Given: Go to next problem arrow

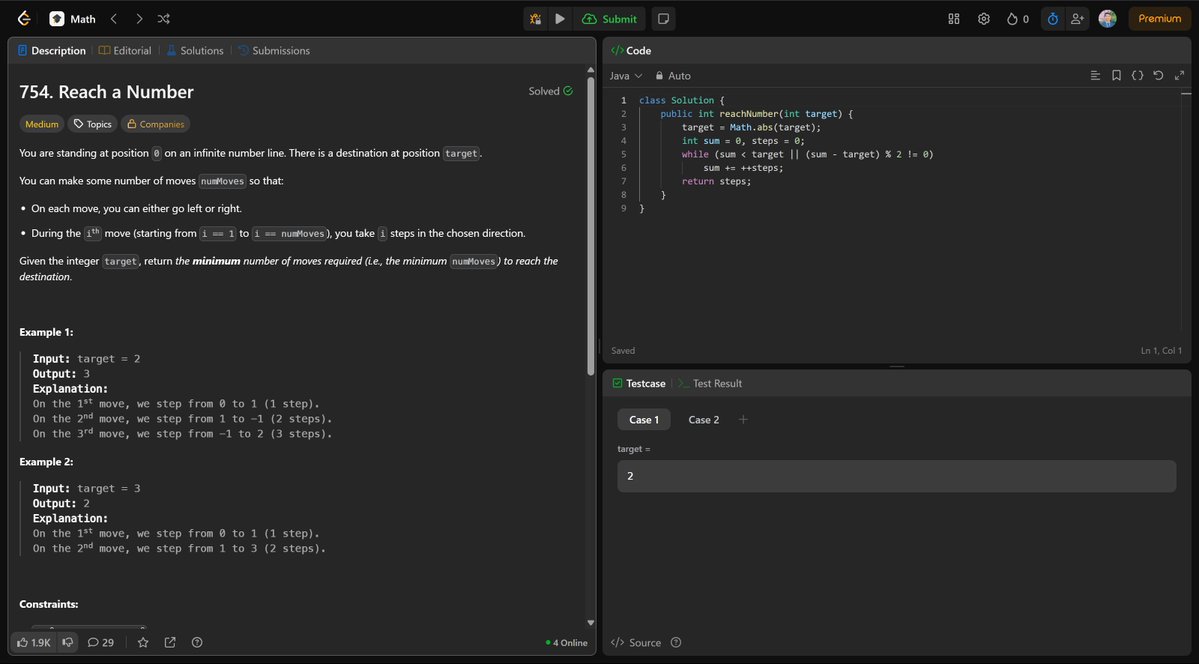Looking at the screenshot, I should point(139,18).
